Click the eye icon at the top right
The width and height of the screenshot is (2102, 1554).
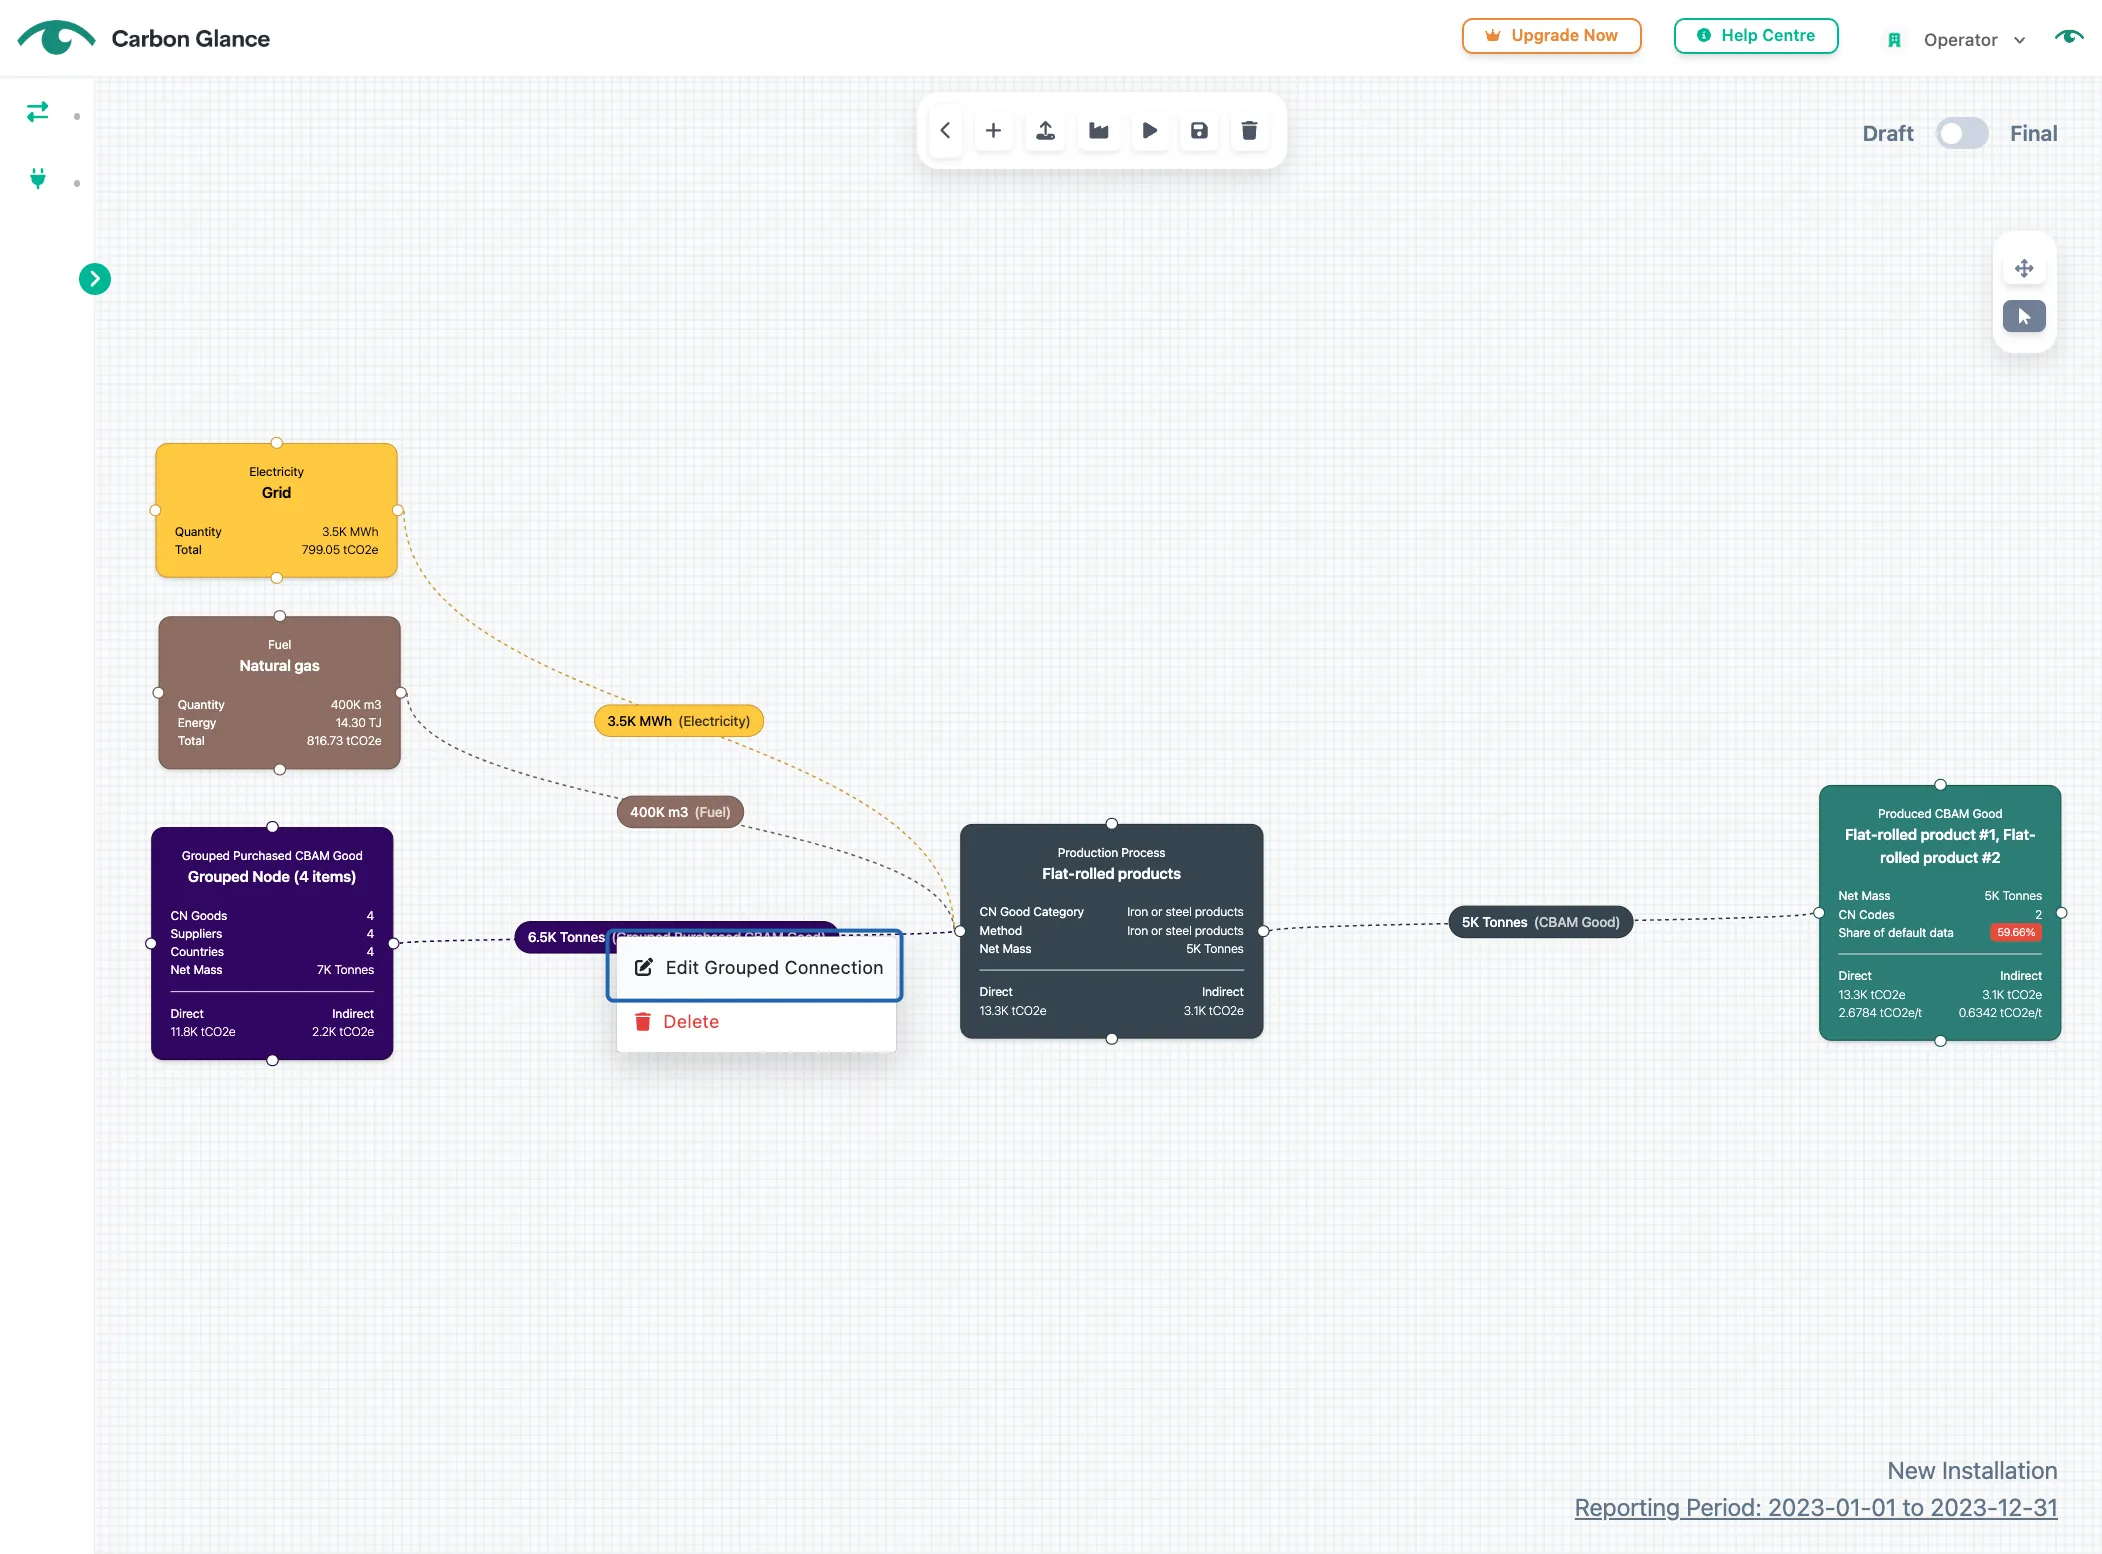pyautogui.click(x=2069, y=38)
